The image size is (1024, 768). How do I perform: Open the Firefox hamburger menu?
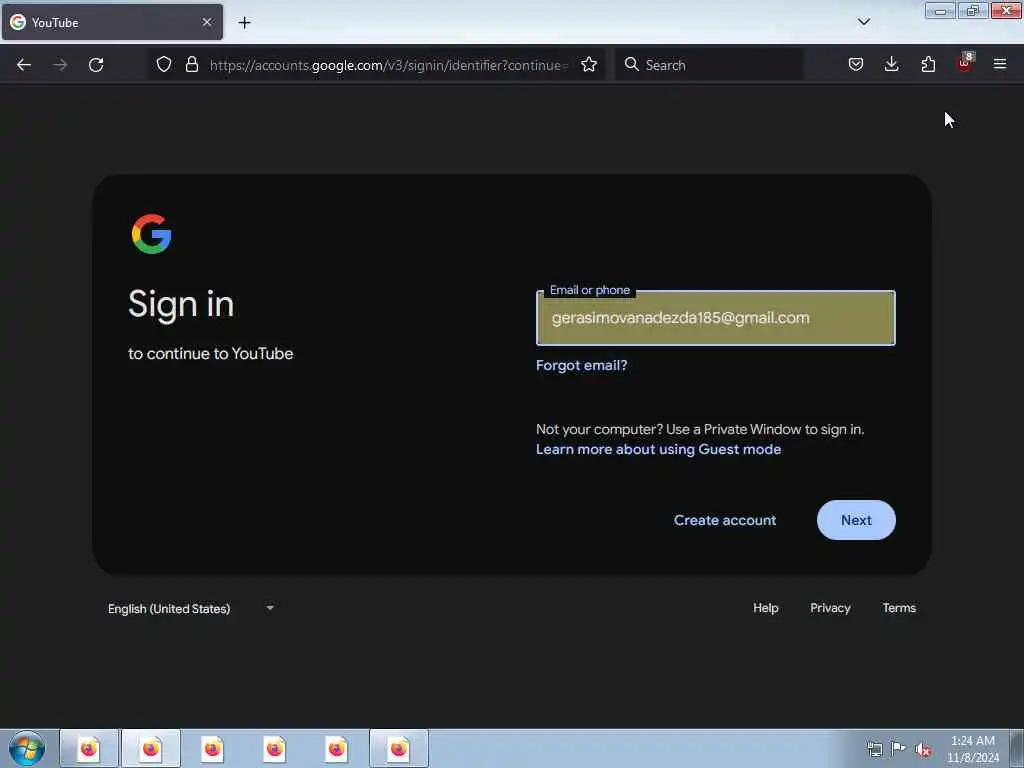tap(1000, 64)
